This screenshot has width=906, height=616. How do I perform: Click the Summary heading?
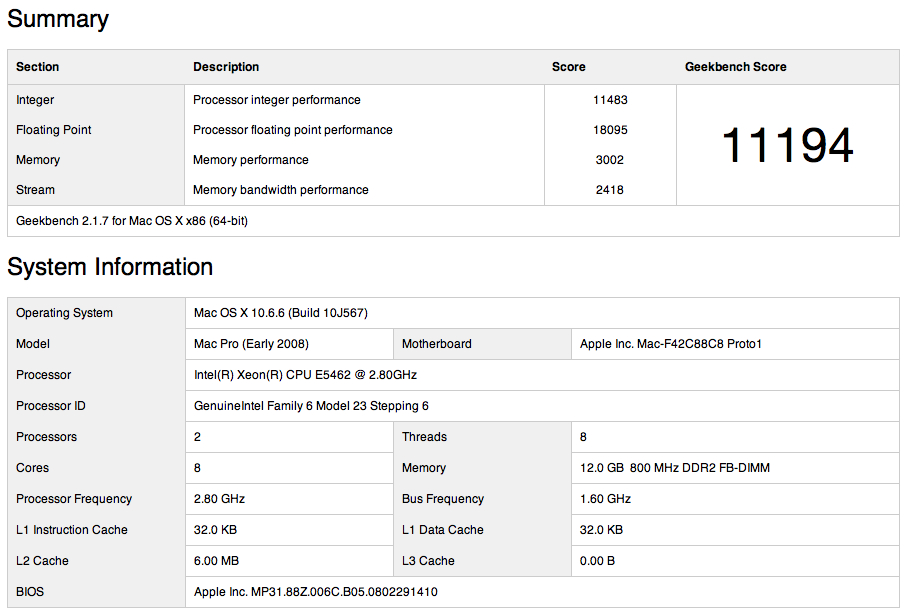(x=58, y=19)
